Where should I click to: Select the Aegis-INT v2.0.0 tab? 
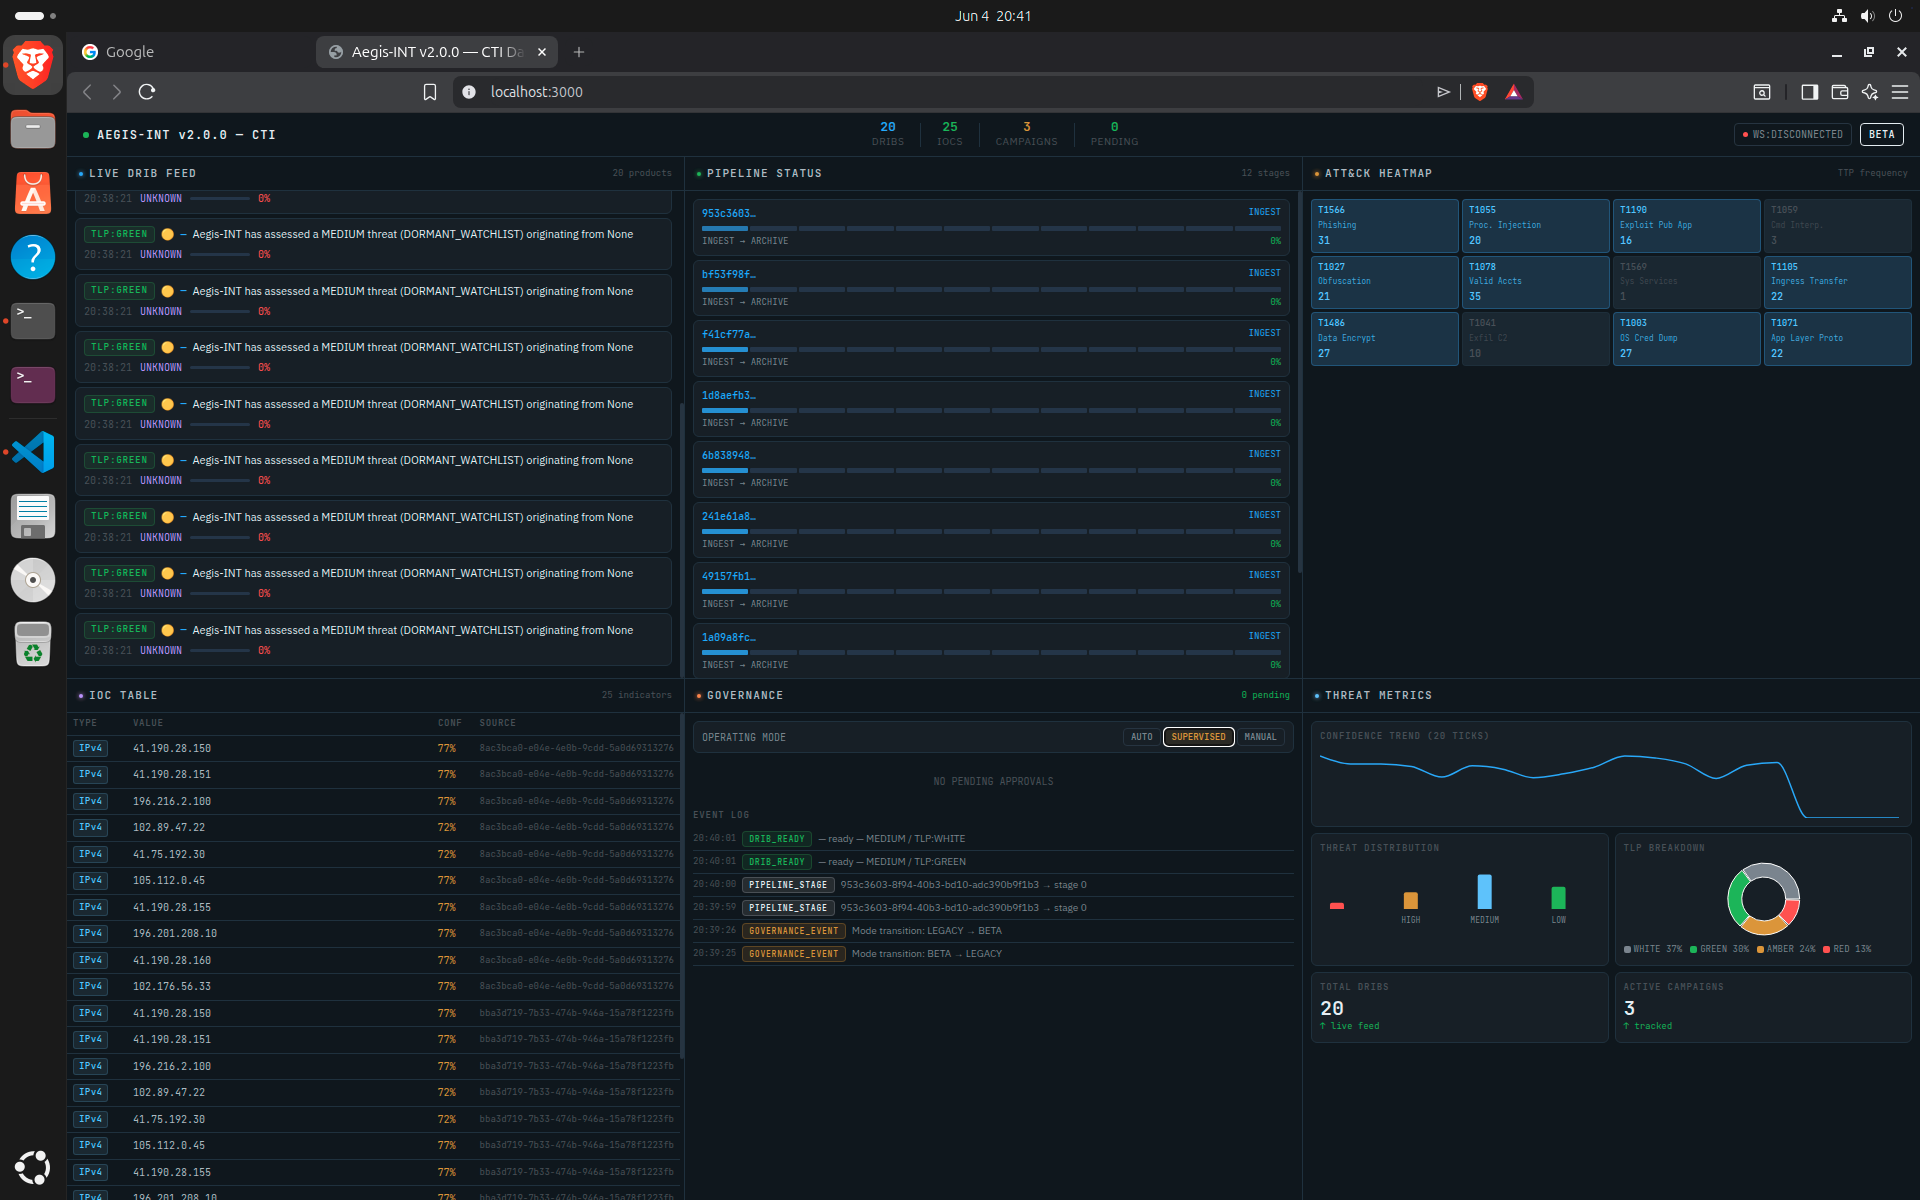pyautogui.click(x=438, y=52)
